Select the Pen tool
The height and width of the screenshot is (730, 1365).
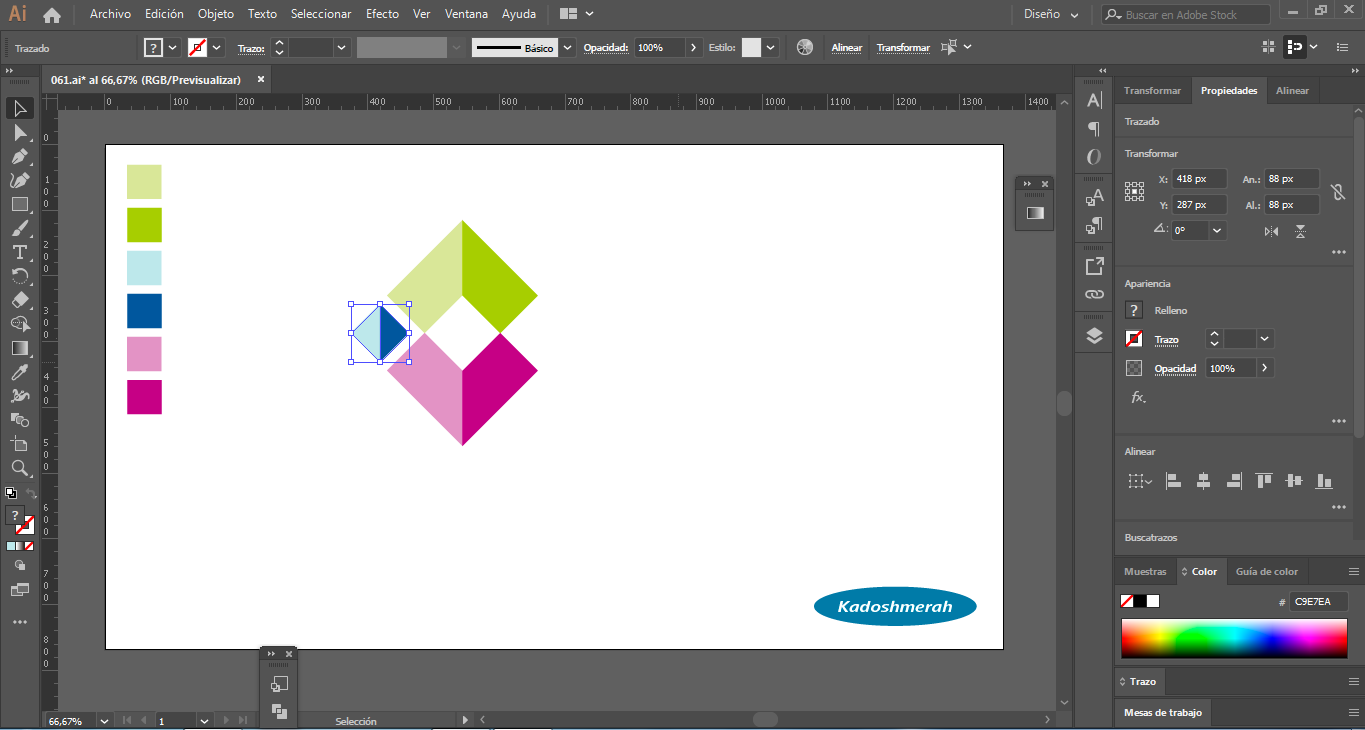[20, 156]
